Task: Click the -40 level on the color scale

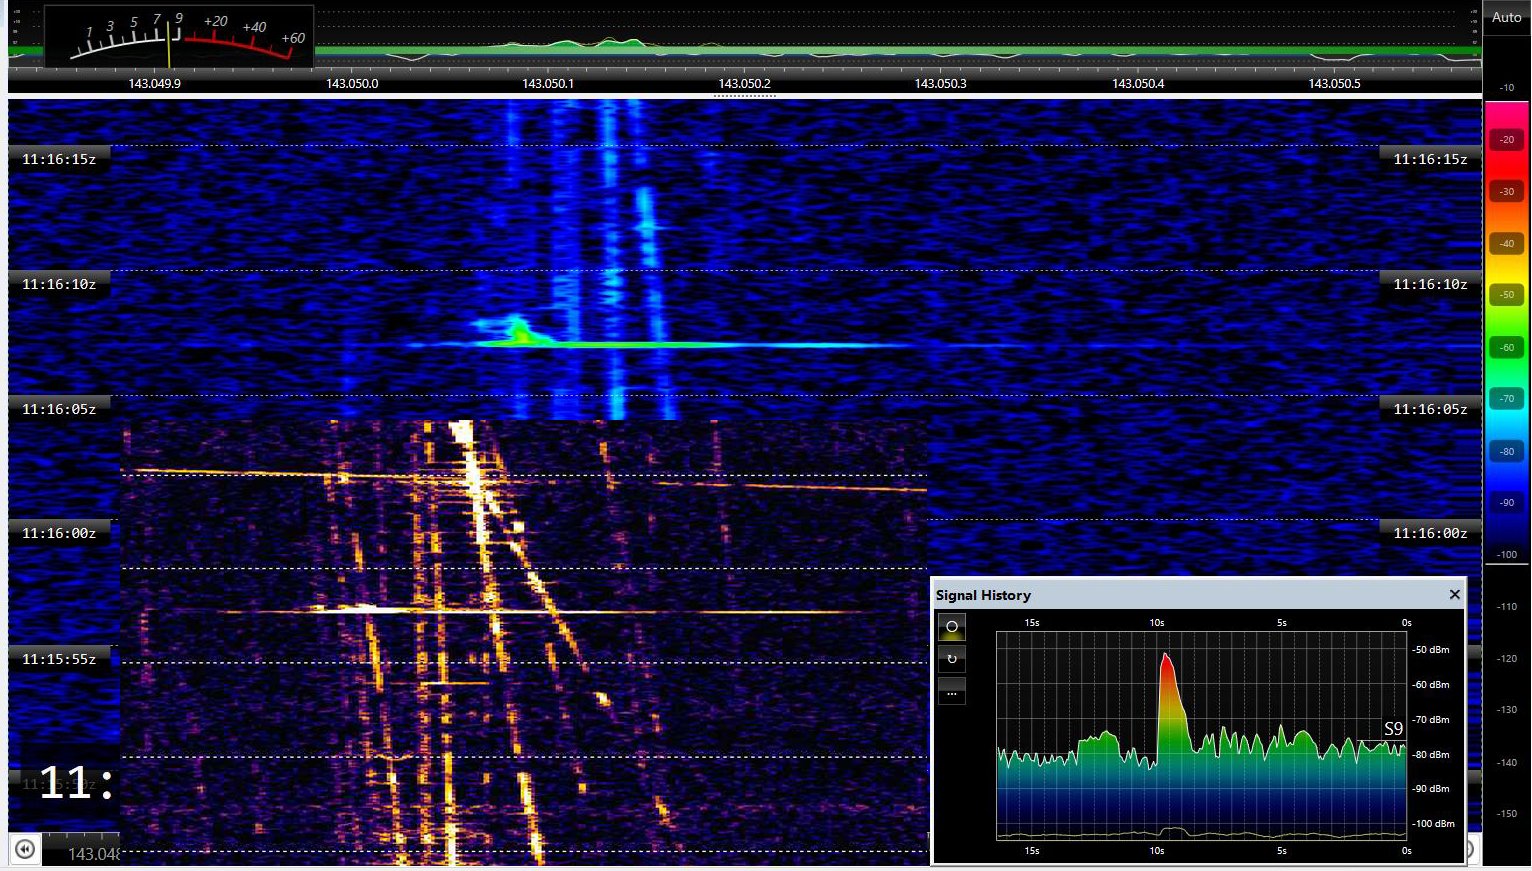Action: tap(1507, 244)
